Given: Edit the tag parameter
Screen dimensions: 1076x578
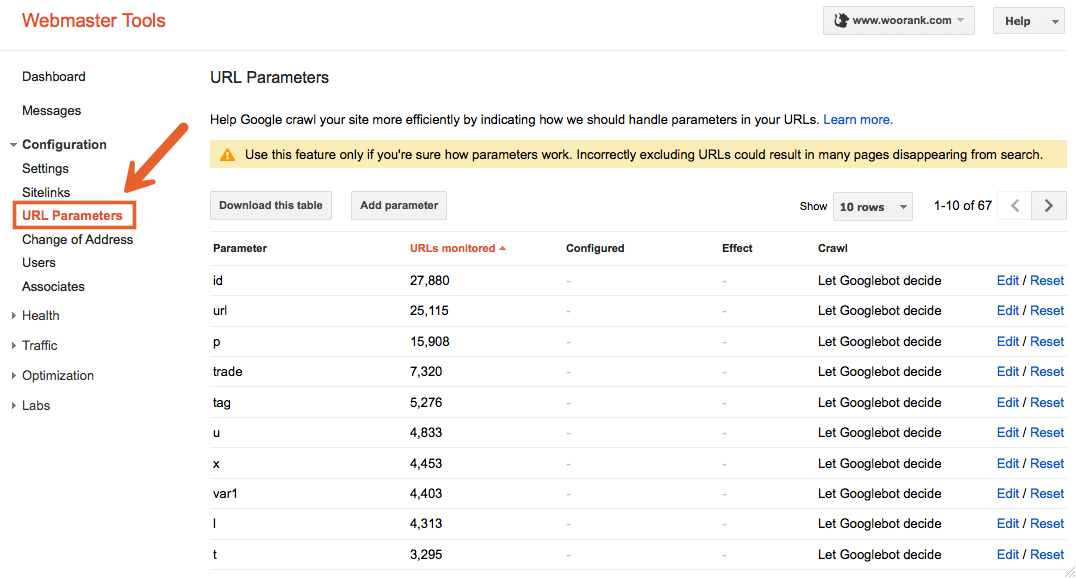Looking at the screenshot, I should (1007, 403).
